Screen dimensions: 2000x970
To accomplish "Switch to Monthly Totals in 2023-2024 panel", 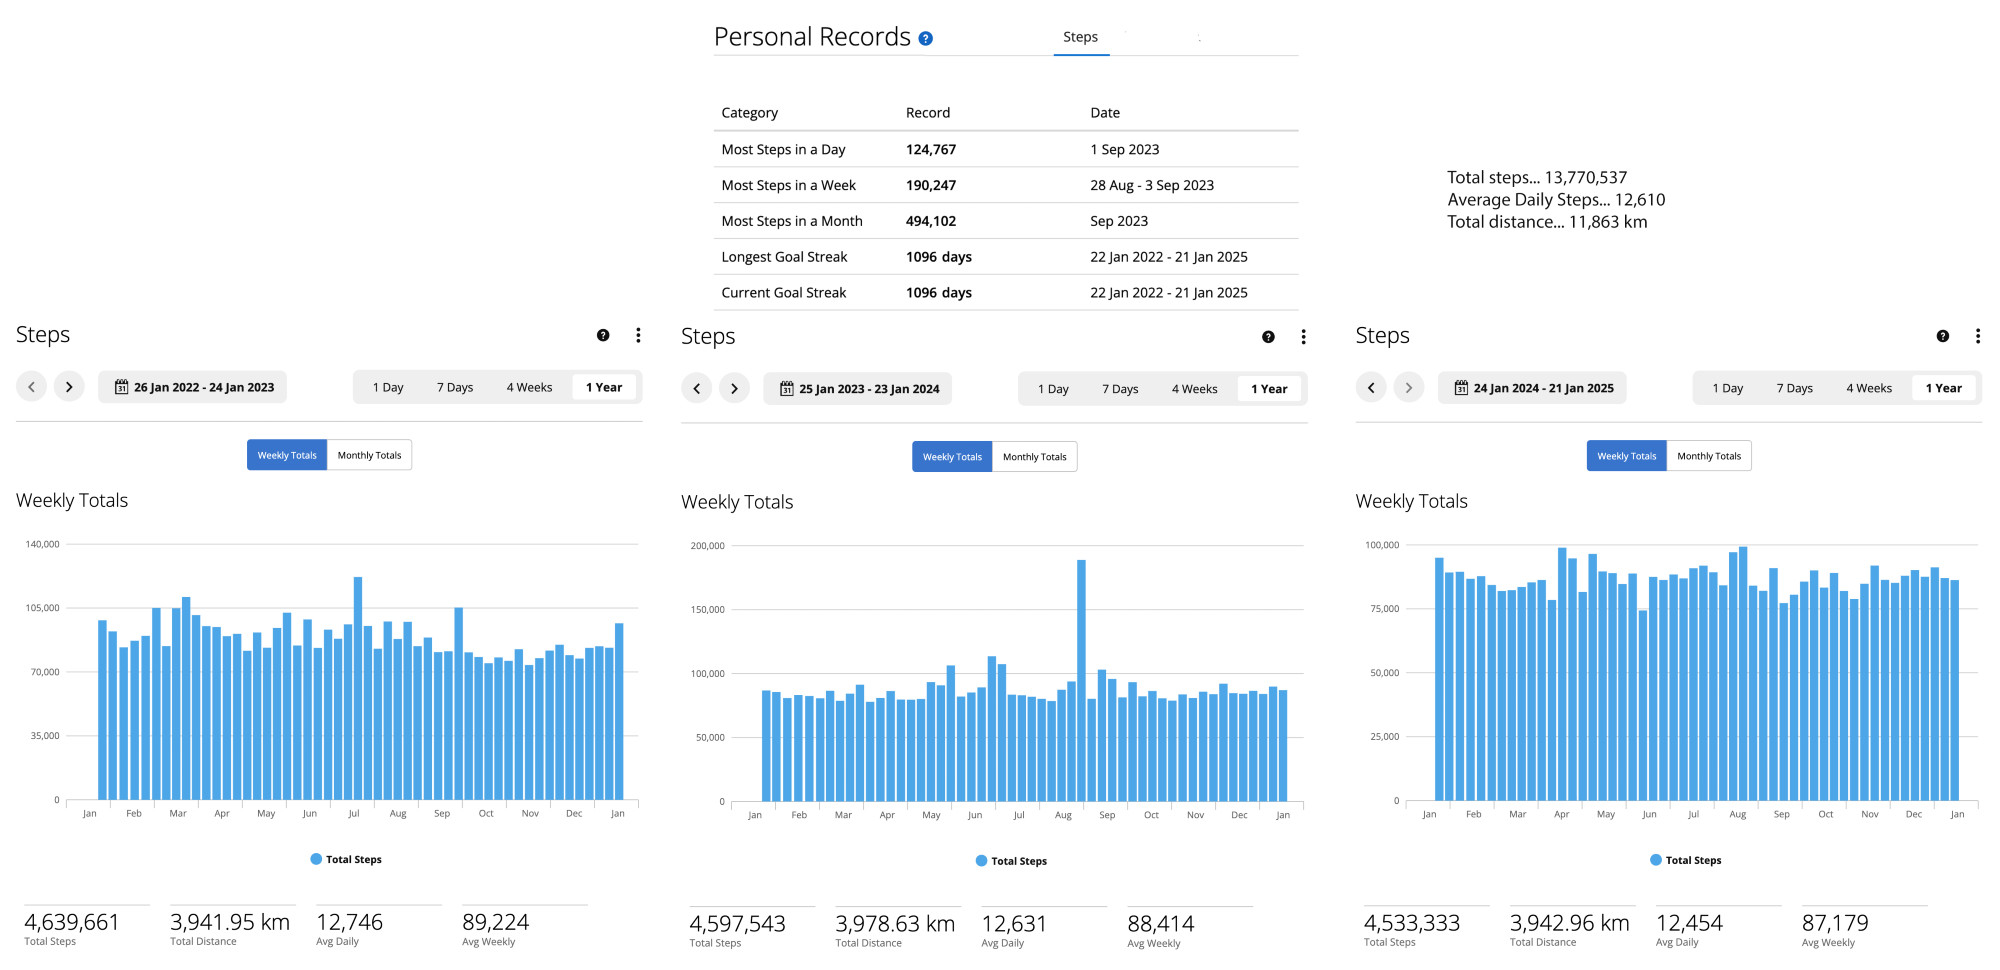I will coord(1034,457).
